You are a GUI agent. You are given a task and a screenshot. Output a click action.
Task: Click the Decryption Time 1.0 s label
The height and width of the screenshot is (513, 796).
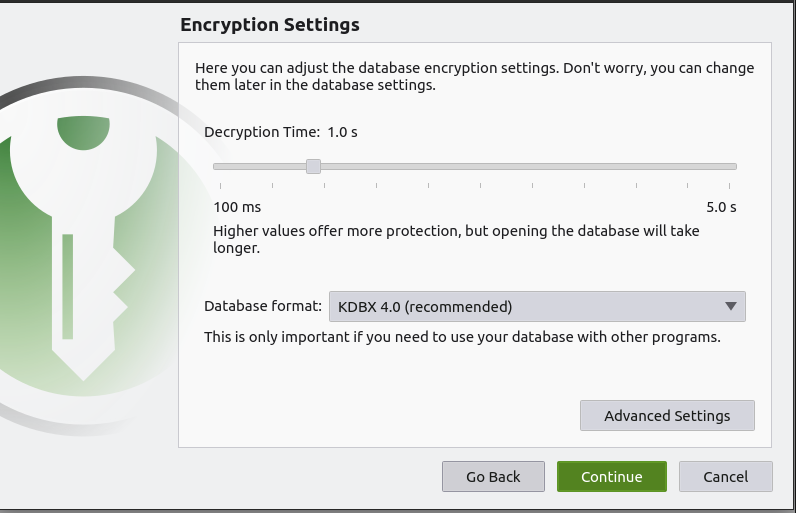pos(281,131)
